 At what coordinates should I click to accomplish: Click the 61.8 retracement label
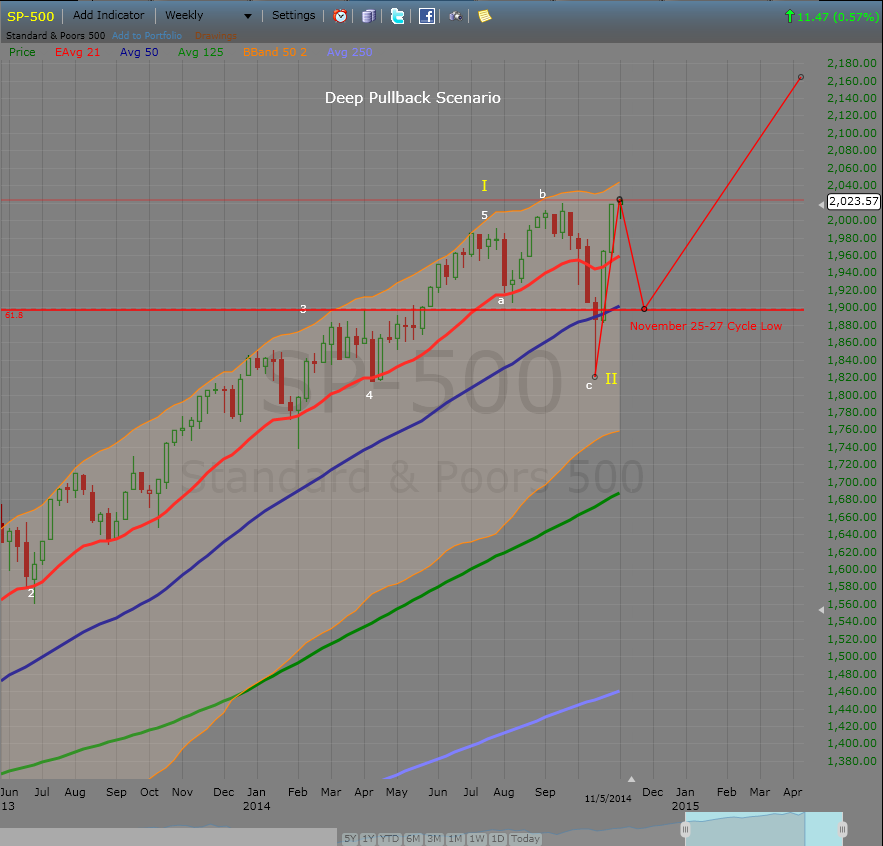point(14,315)
